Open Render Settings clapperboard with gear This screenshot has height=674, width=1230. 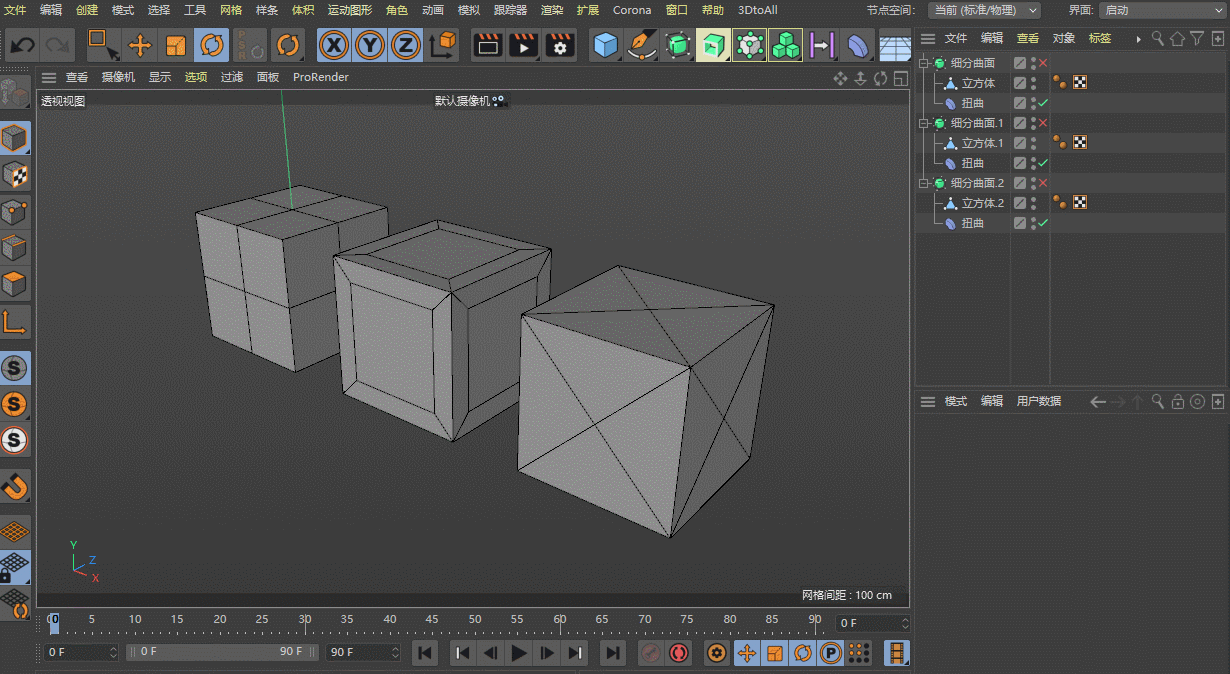point(560,46)
